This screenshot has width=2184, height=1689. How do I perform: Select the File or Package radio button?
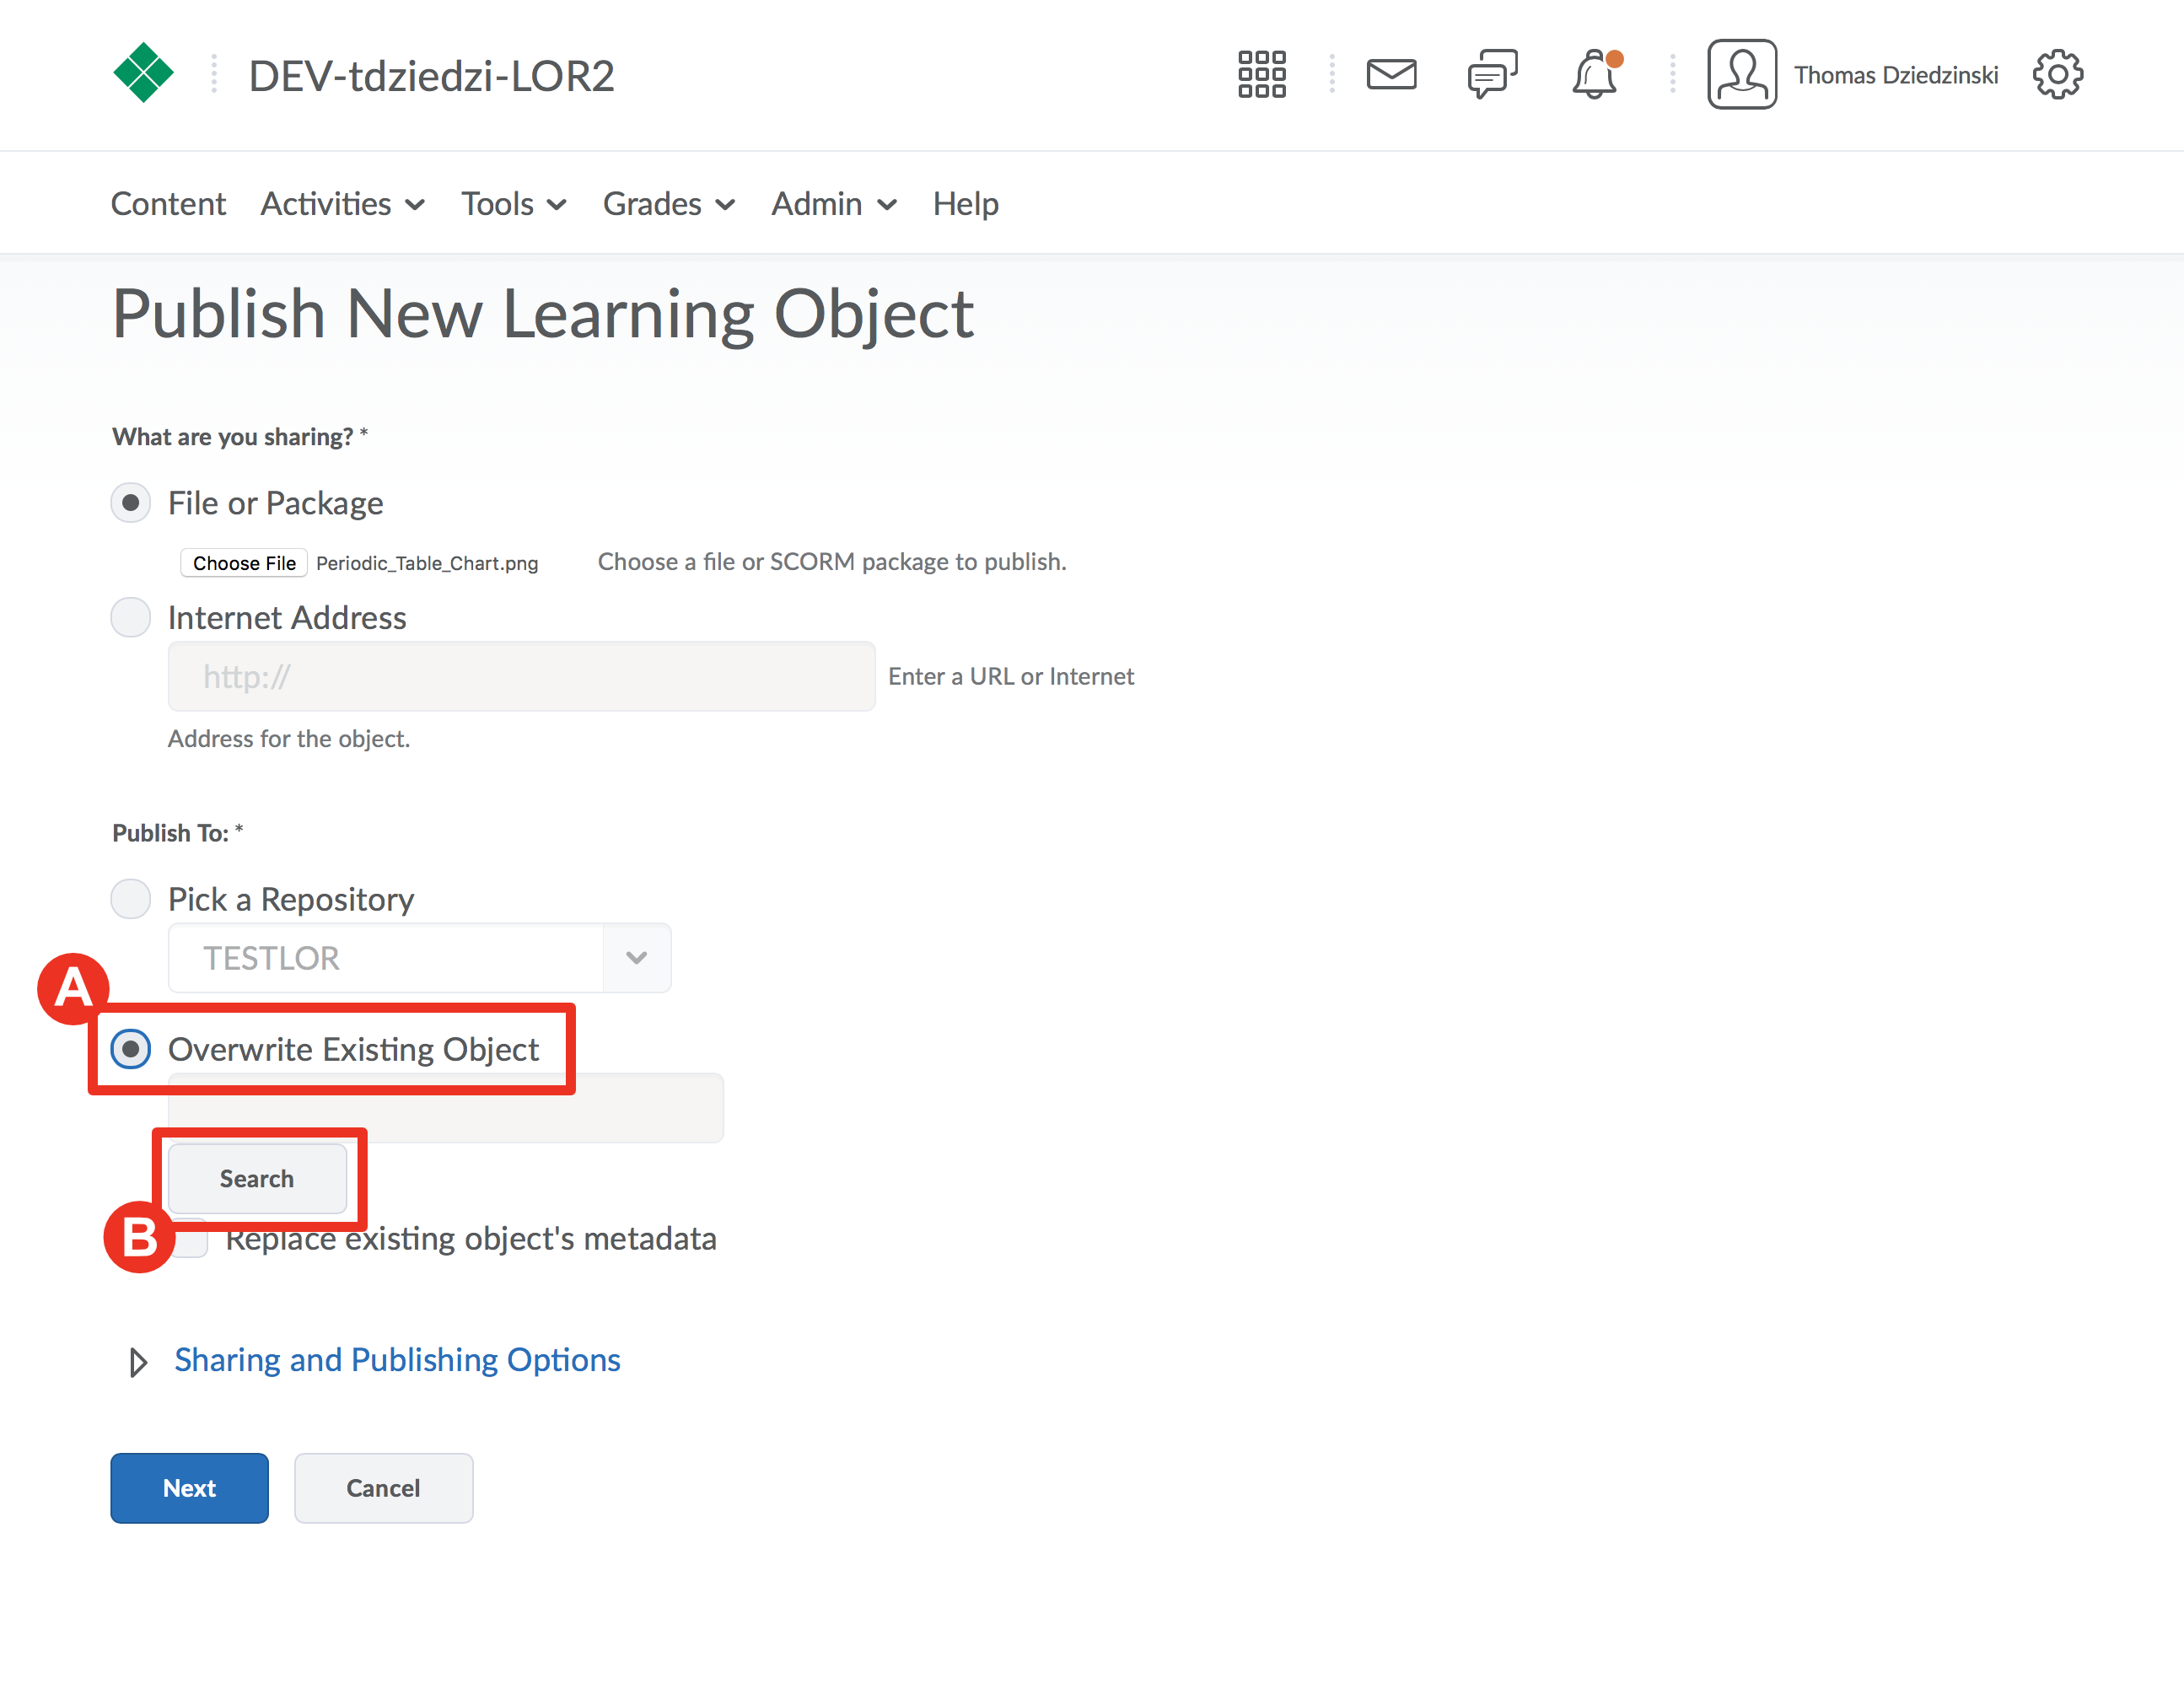(130, 502)
